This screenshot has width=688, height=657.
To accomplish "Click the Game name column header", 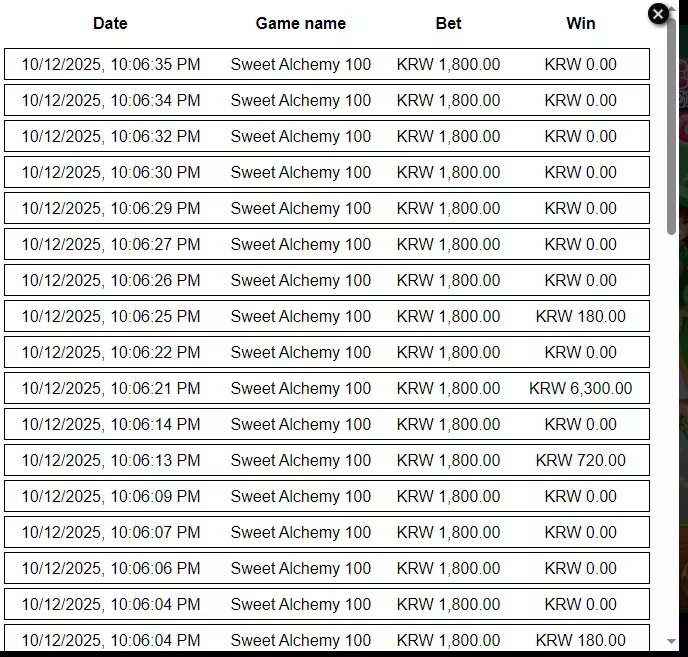I will 301,23.
